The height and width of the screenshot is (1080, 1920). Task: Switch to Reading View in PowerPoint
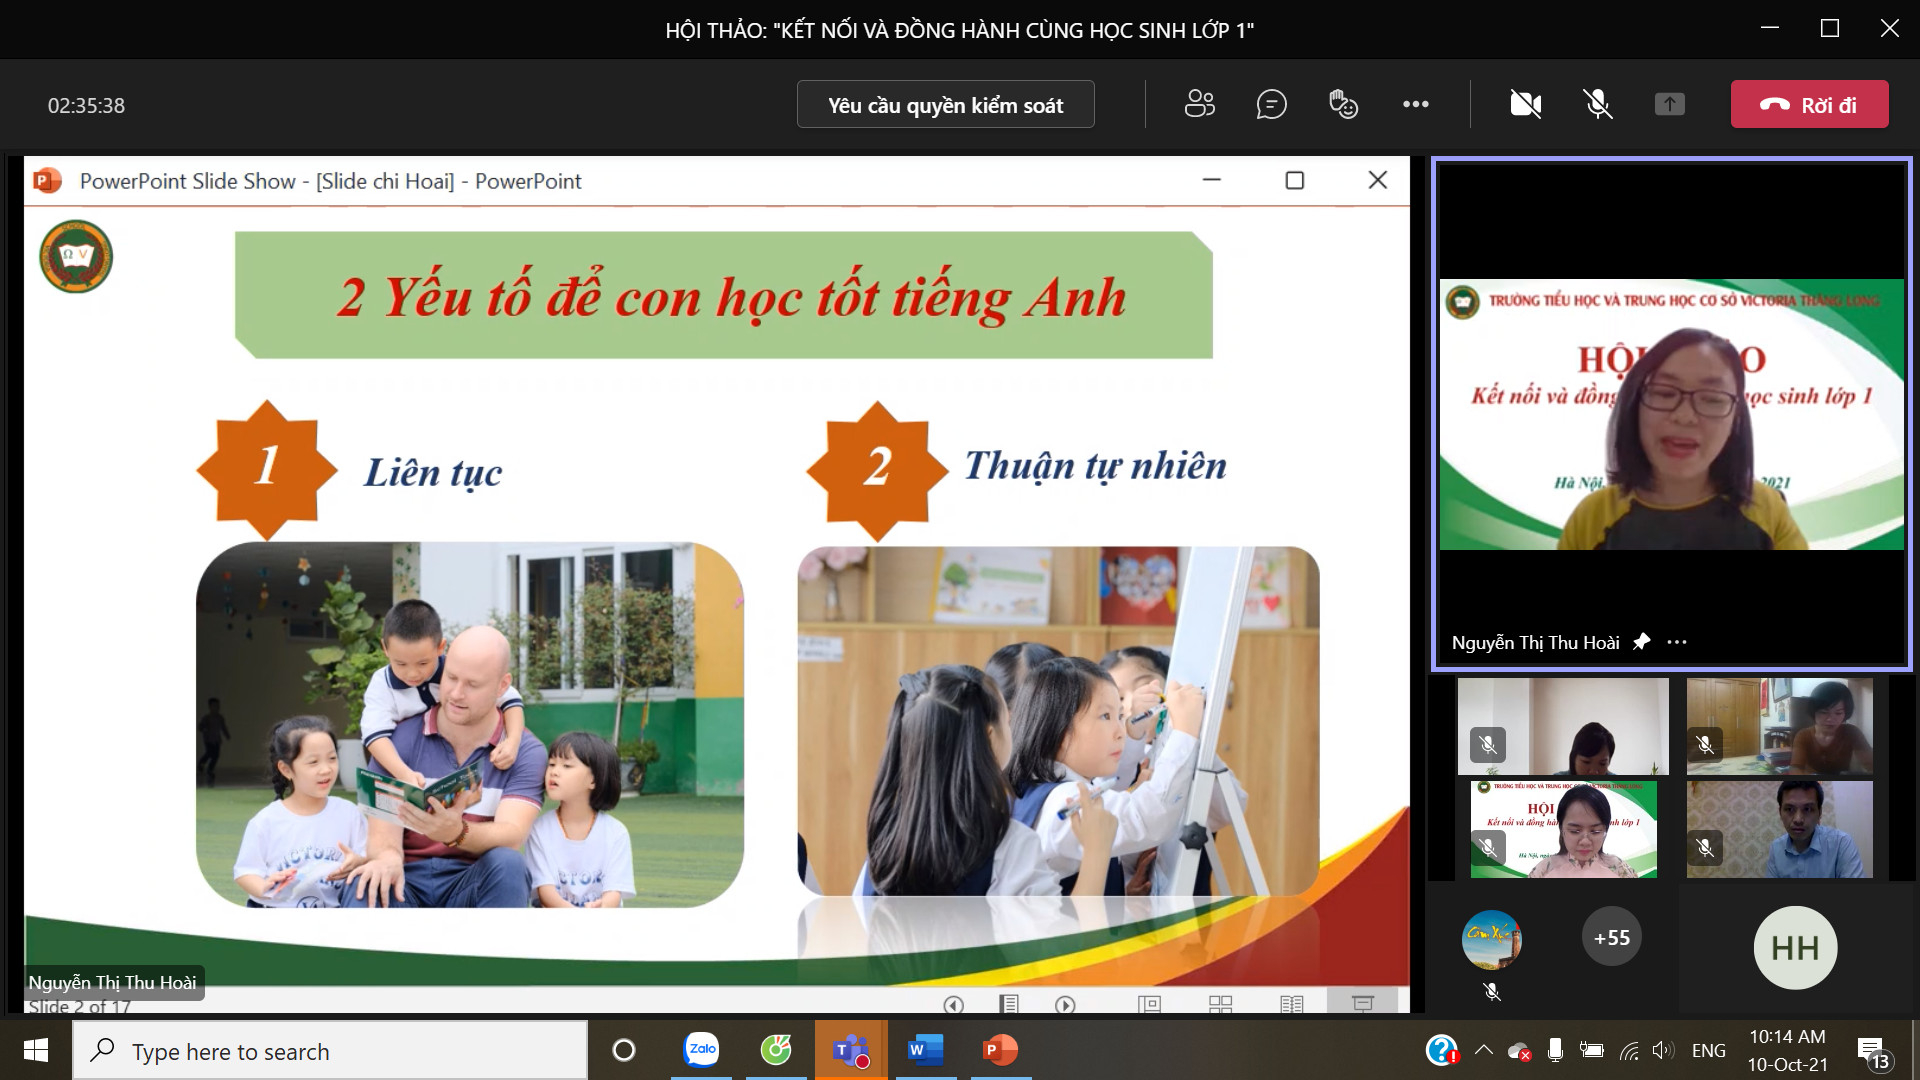pos(1291,1004)
